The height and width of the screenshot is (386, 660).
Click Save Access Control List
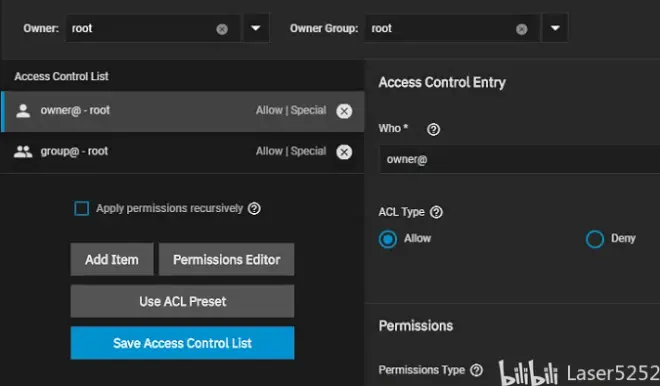pyautogui.click(x=182, y=343)
